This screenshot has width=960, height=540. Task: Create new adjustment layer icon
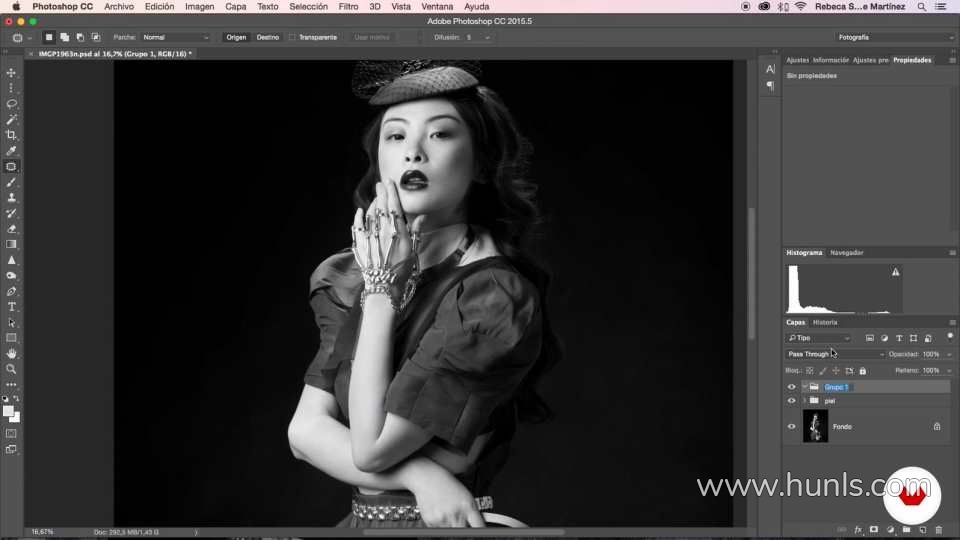pos(890,530)
